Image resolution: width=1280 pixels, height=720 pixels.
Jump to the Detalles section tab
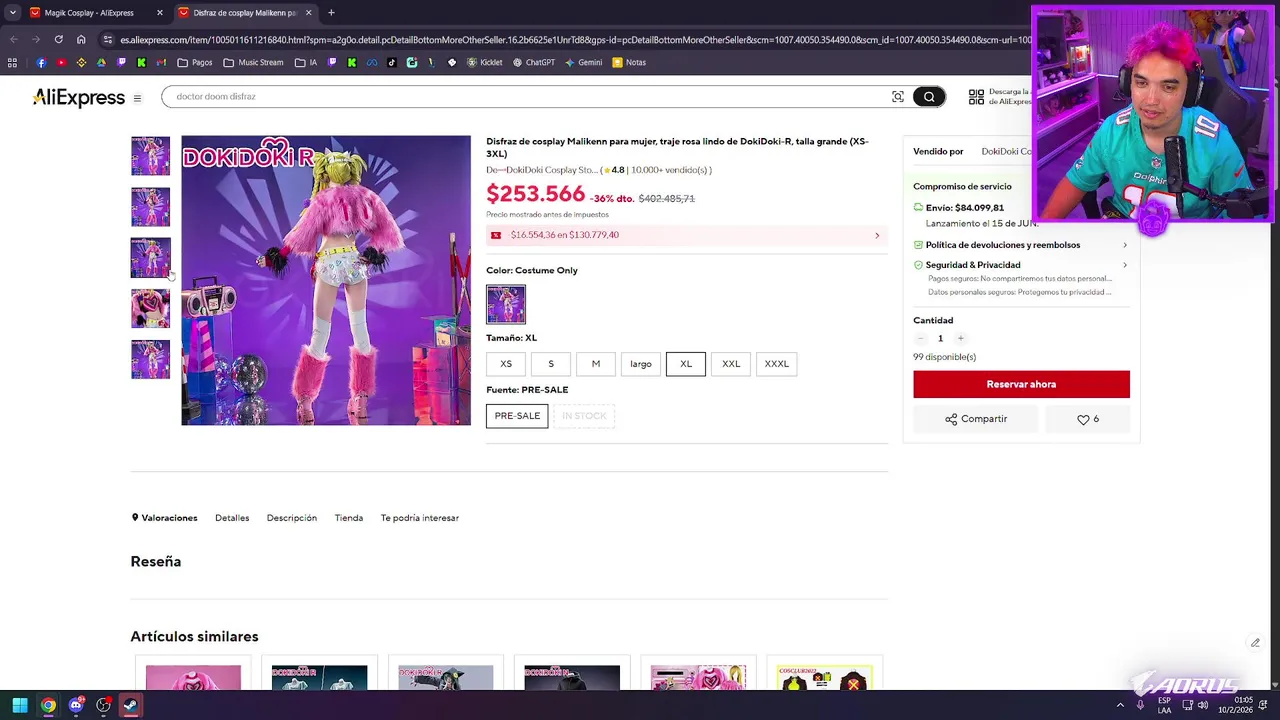pyautogui.click(x=232, y=518)
